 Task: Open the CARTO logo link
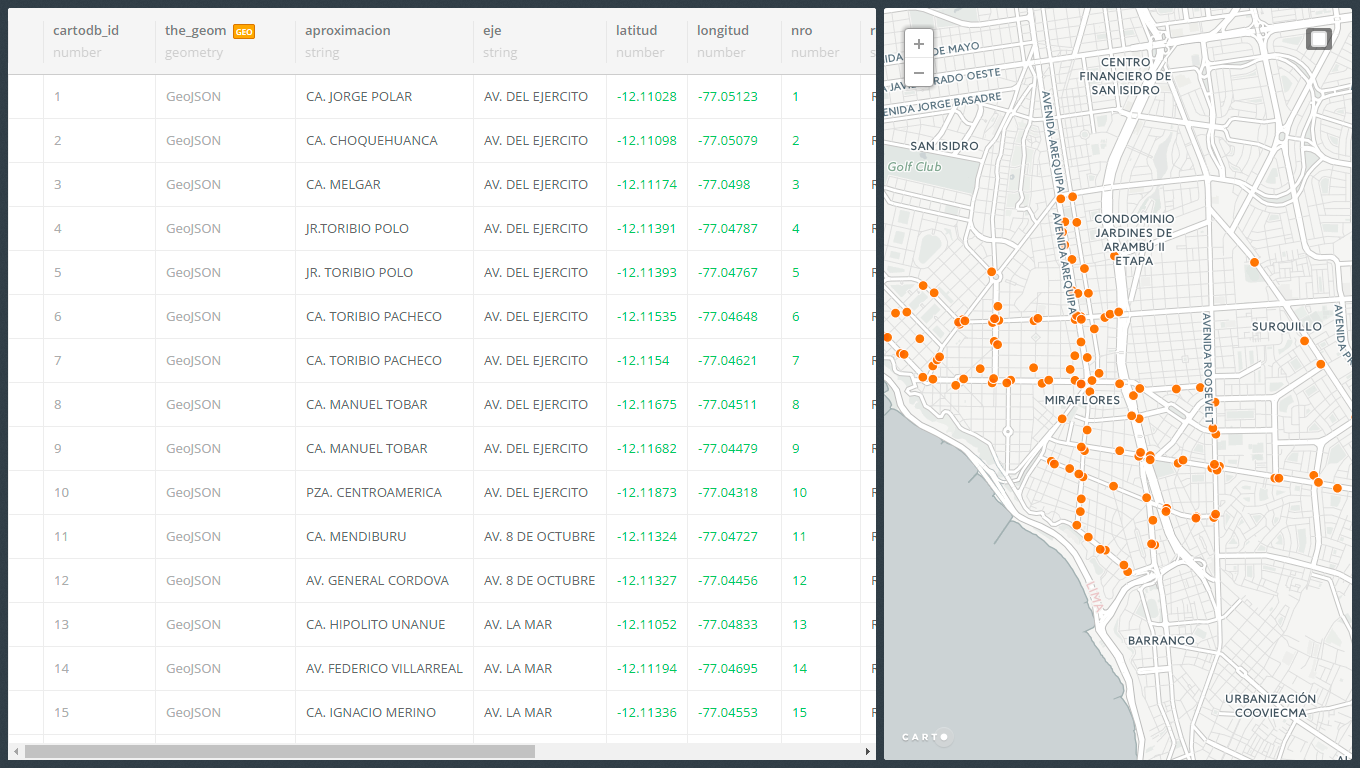coord(927,737)
